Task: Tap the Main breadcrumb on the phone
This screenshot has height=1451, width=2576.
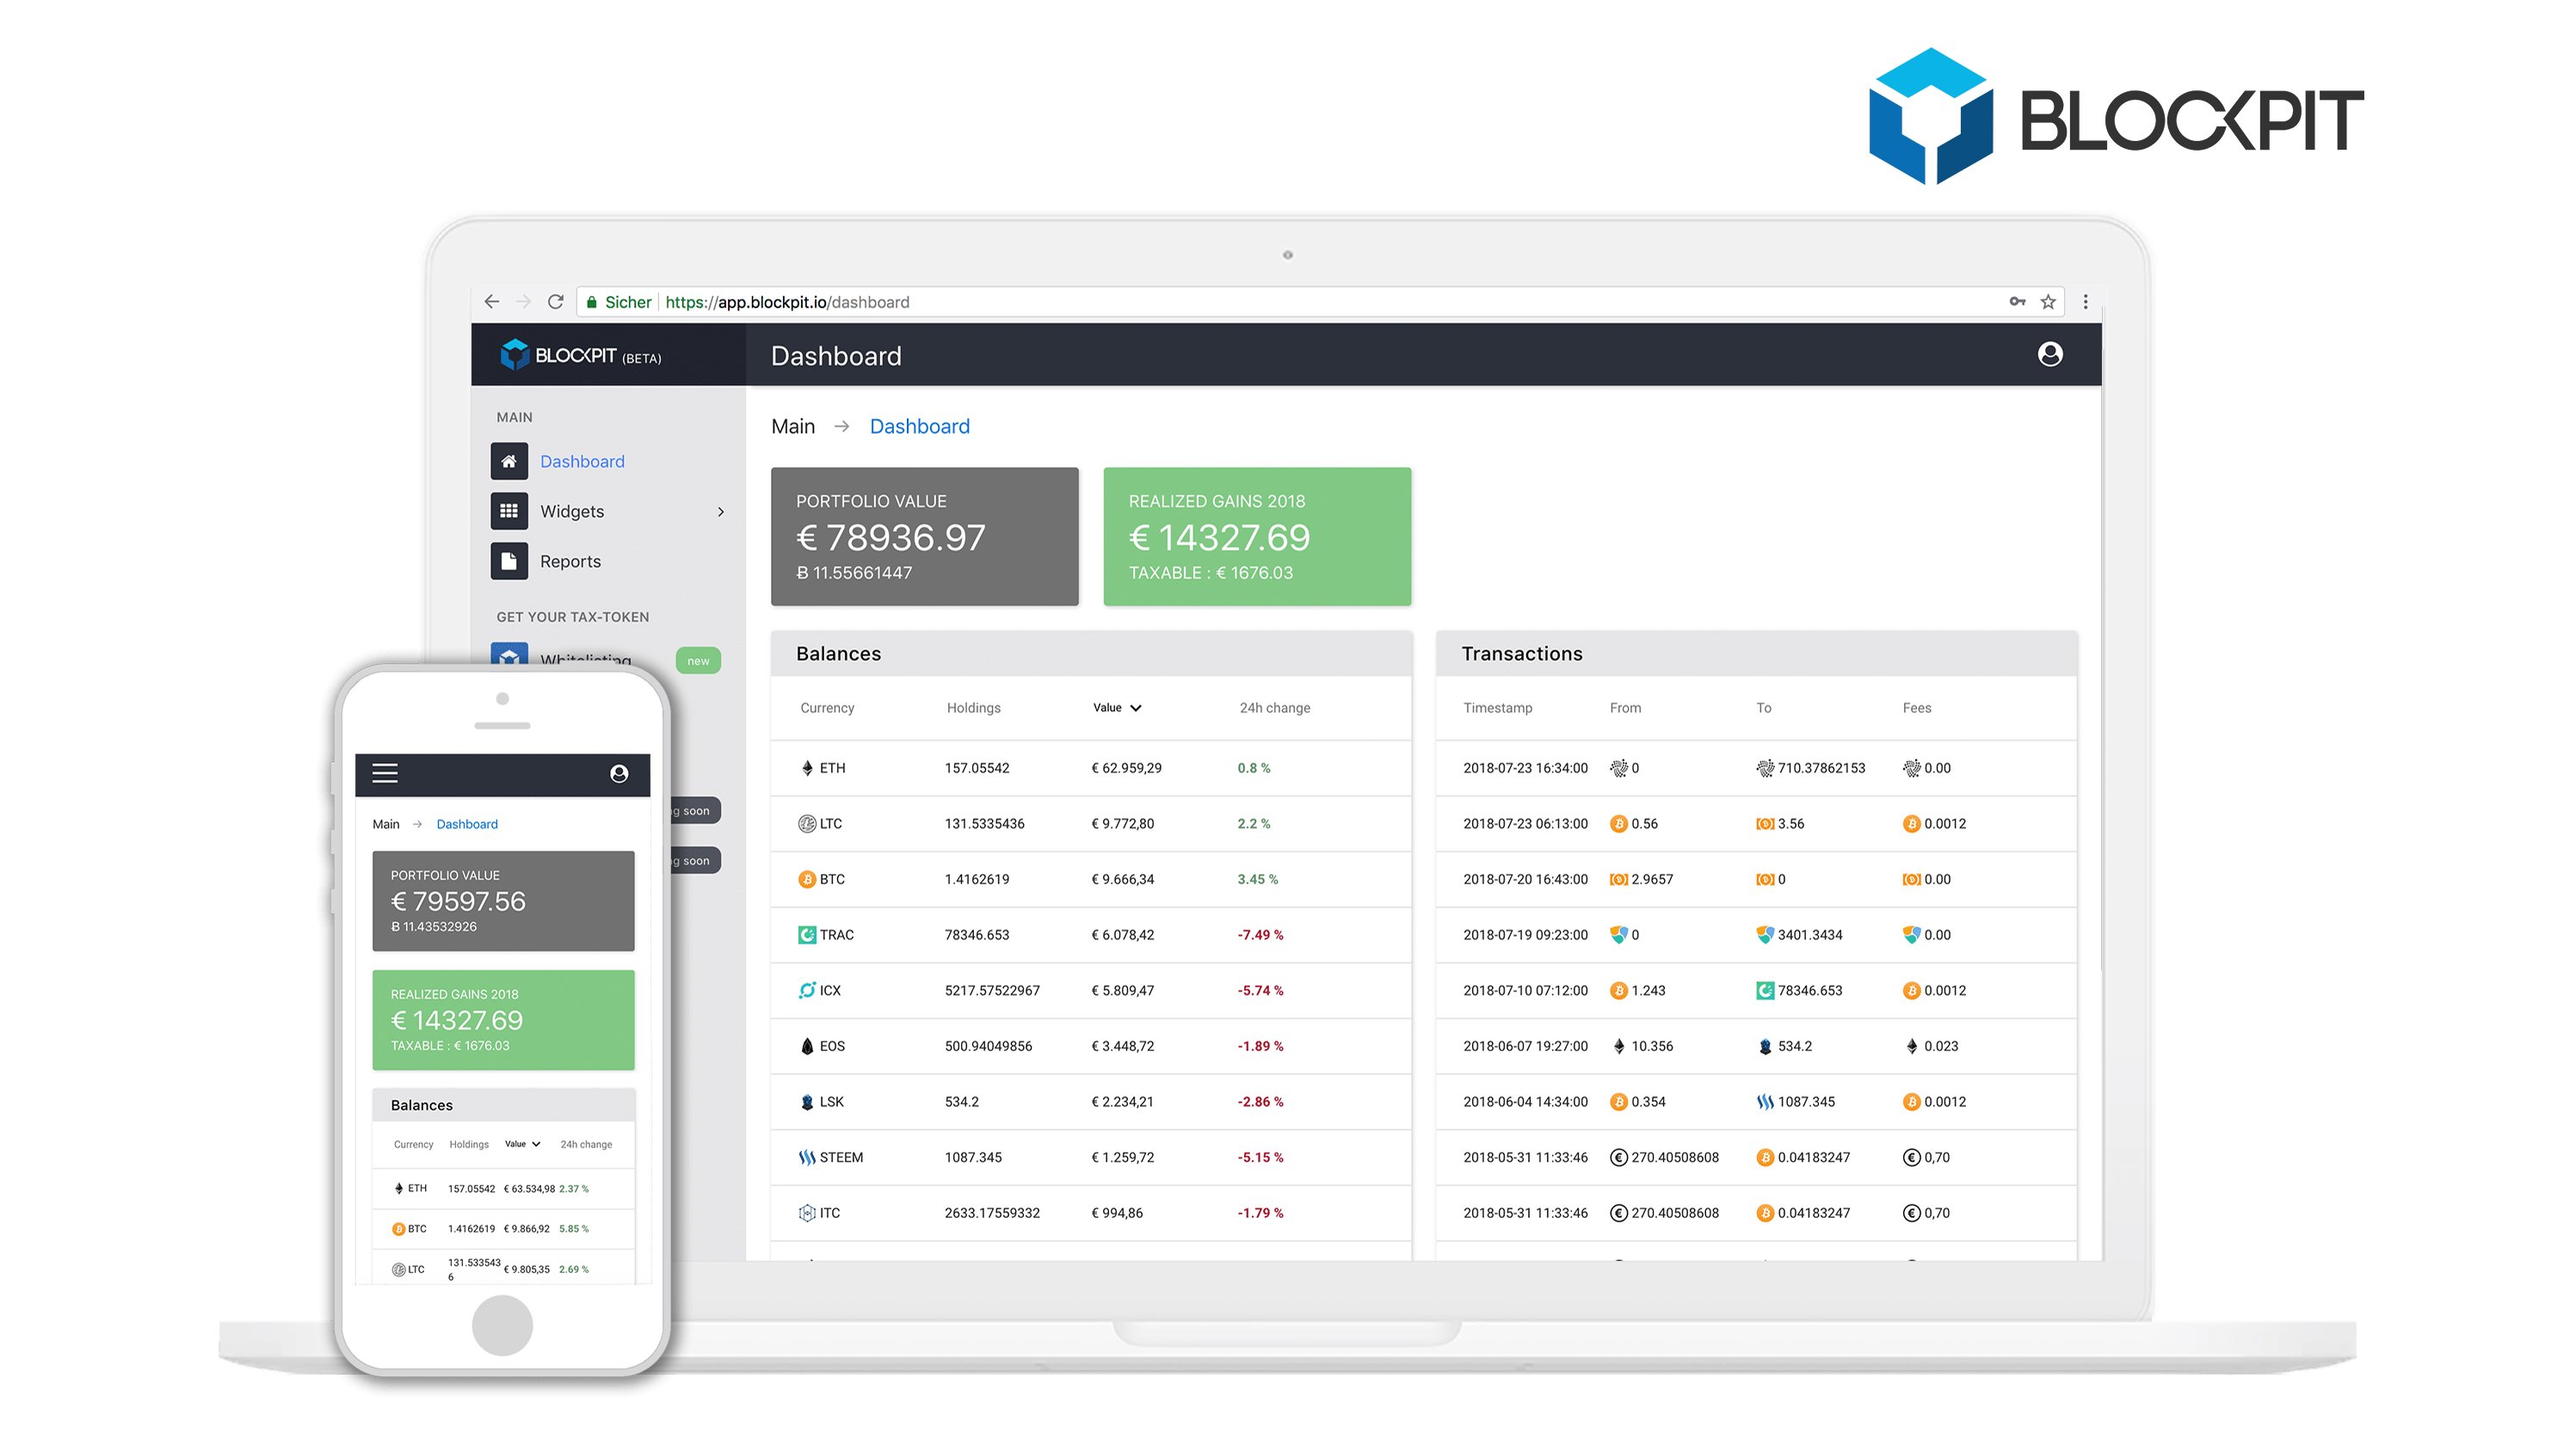Action: (386, 824)
